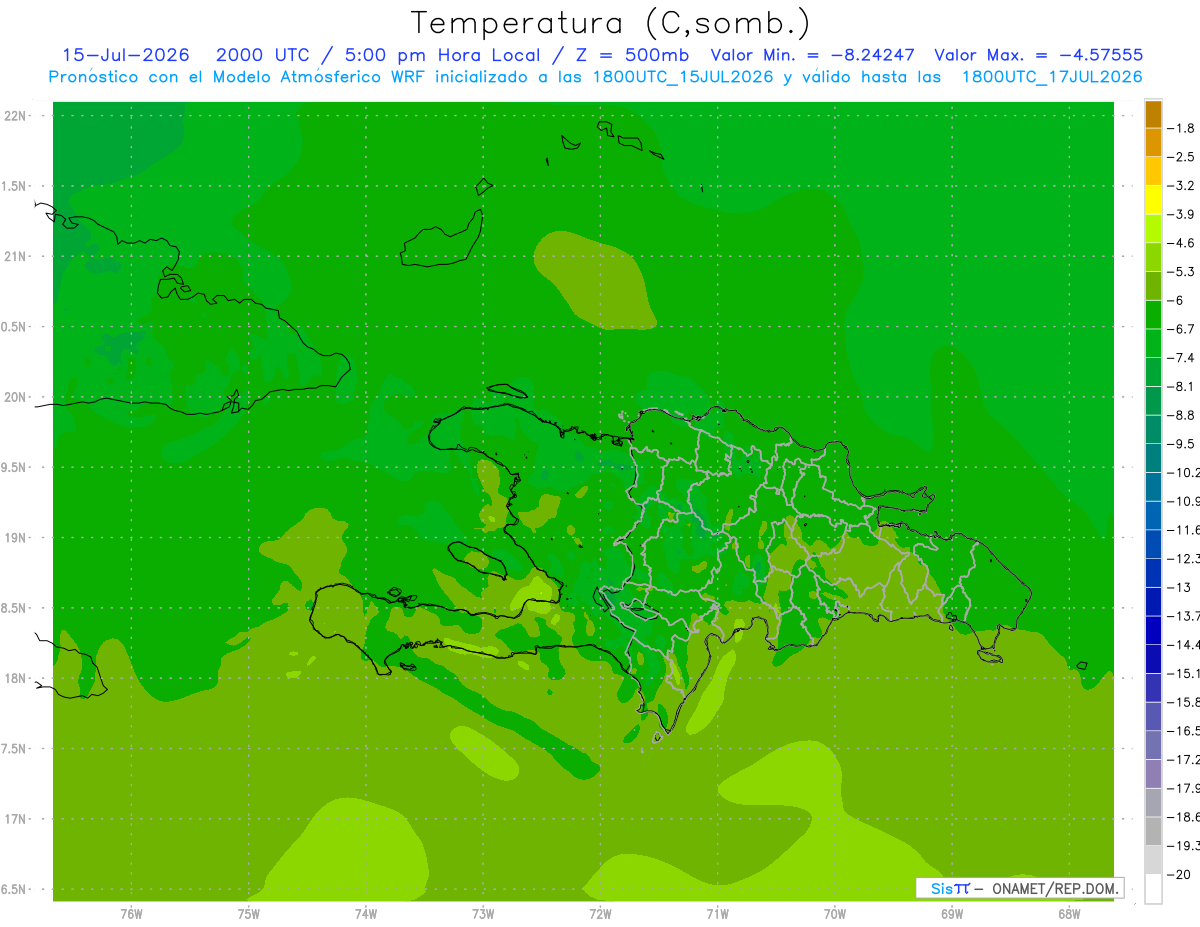Pick the teal swatch between -9.5 and -10.2
Image resolution: width=1200 pixels, height=927 pixels.
tap(1153, 458)
